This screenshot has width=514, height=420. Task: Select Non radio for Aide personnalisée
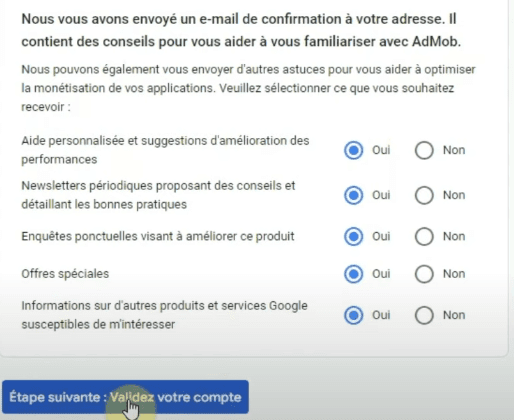(x=424, y=150)
